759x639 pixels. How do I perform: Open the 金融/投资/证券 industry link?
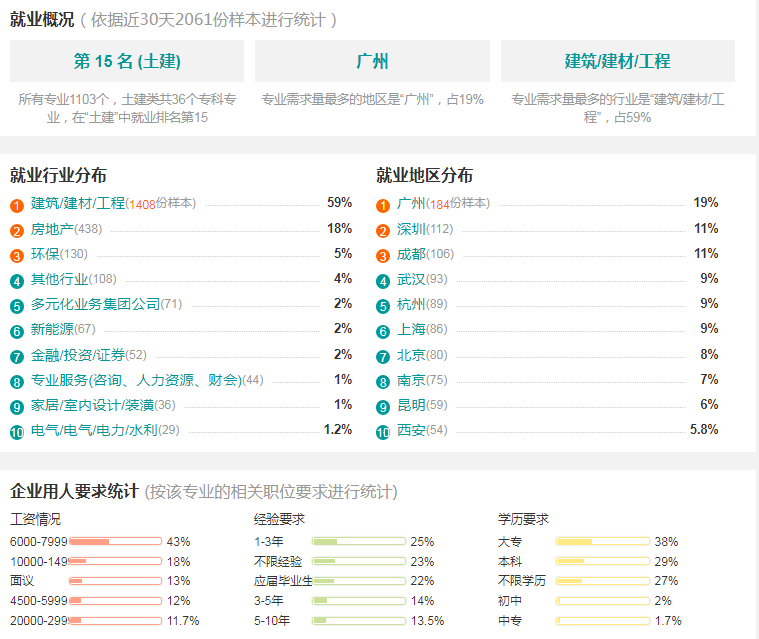coord(78,355)
